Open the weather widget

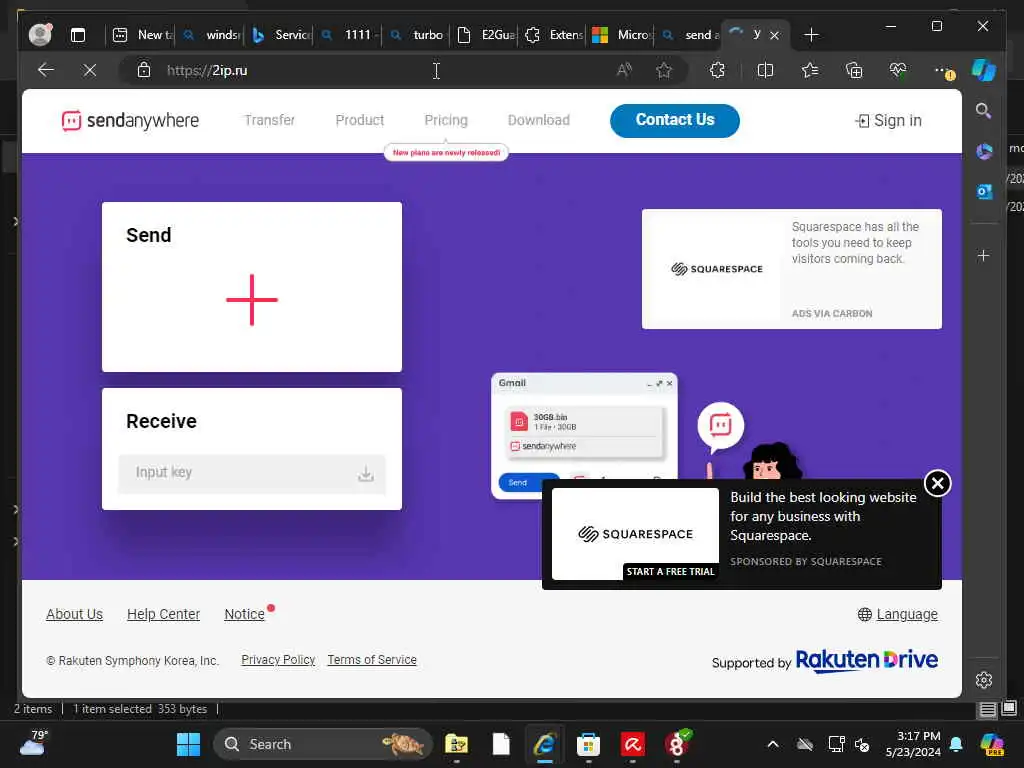33,743
